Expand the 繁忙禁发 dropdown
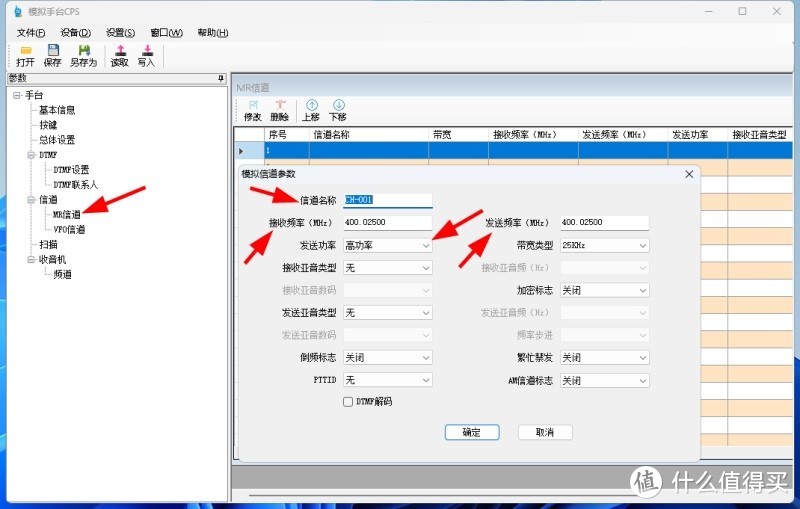This screenshot has width=800, height=509. tap(604, 358)
